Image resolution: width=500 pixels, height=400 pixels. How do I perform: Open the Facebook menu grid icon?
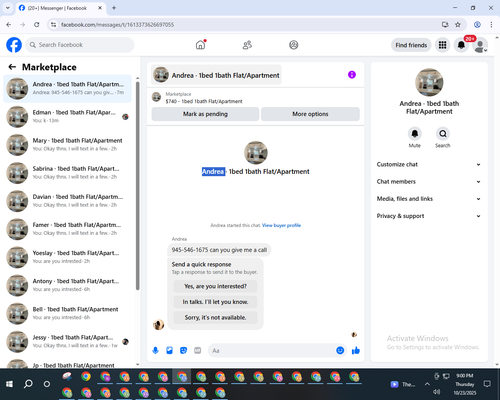click(x=442, y=45)
